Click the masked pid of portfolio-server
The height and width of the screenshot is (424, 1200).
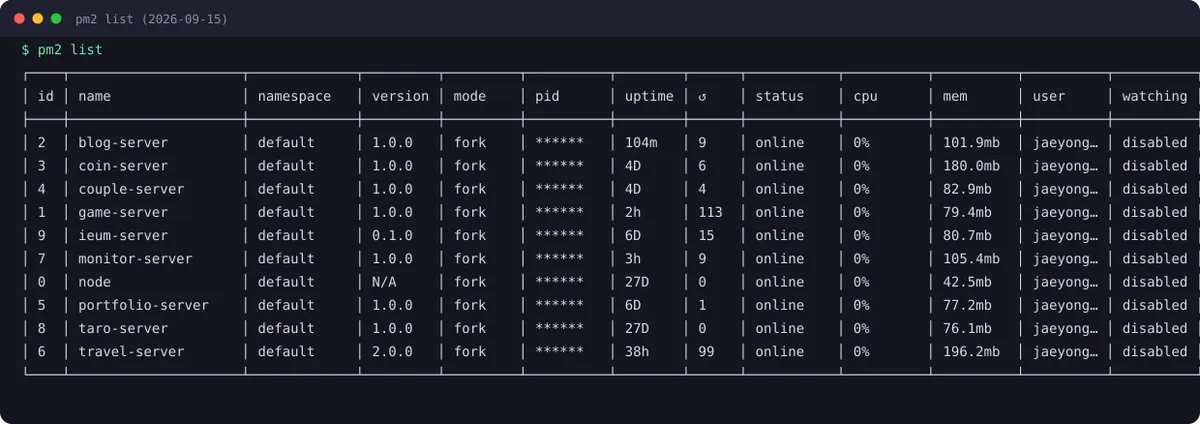[x=559, y=305]
